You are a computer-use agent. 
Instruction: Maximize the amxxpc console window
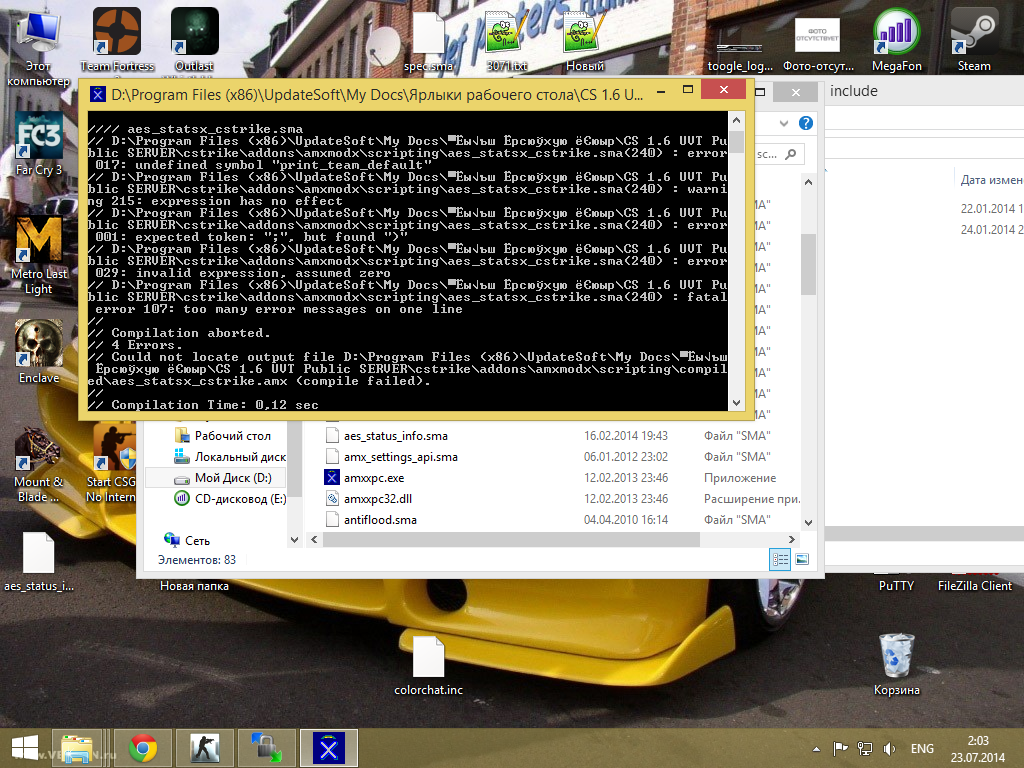pyautogui.click(x=688, y=89)
